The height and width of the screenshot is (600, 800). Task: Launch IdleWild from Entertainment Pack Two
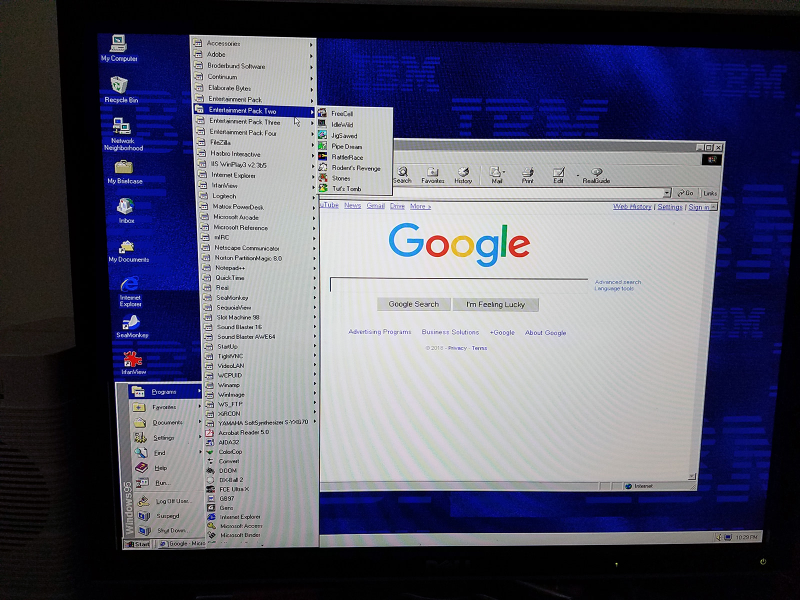tap(355, 124)
